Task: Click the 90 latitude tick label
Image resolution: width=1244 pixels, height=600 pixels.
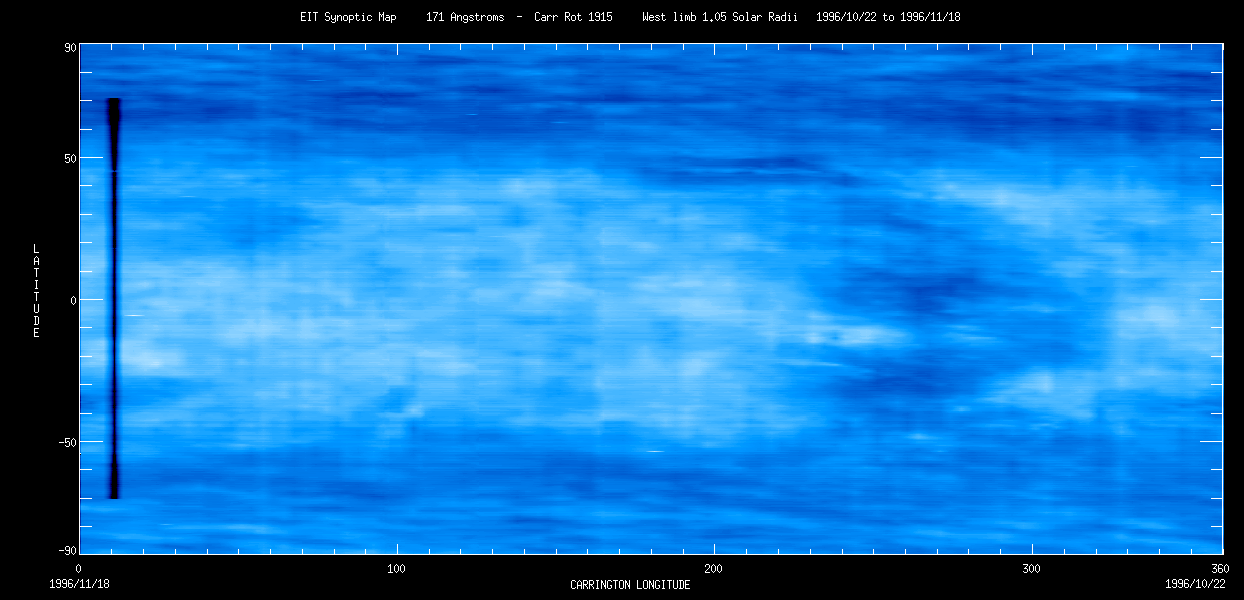Action: pos(70,47)
